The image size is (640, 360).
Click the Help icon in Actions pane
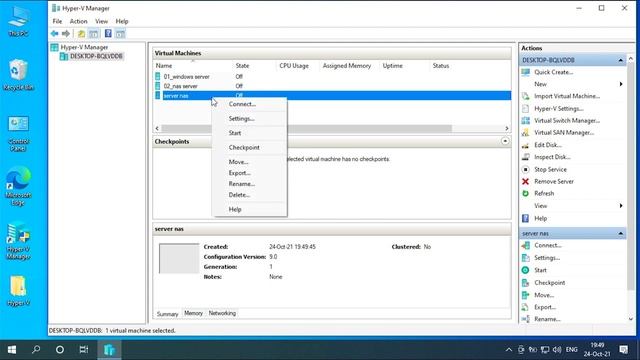pyautogui.click(x=526, y=218)
